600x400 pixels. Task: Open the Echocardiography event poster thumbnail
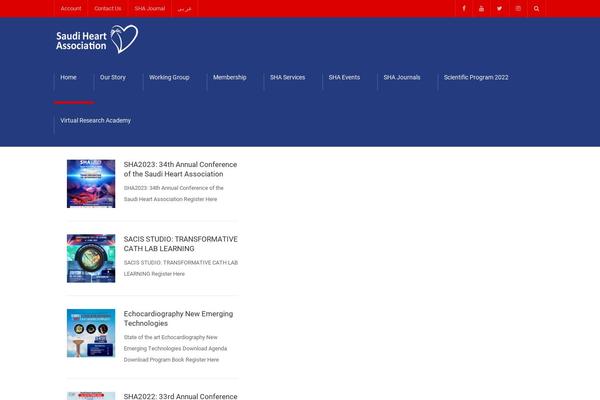pos(91,333)
